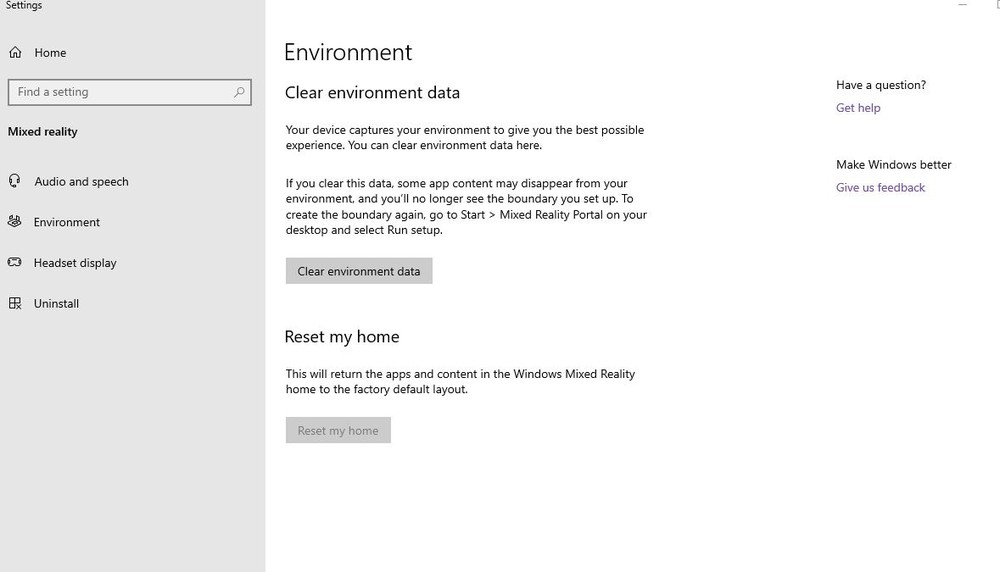Open the Get help link

click(x=858, y=108)
